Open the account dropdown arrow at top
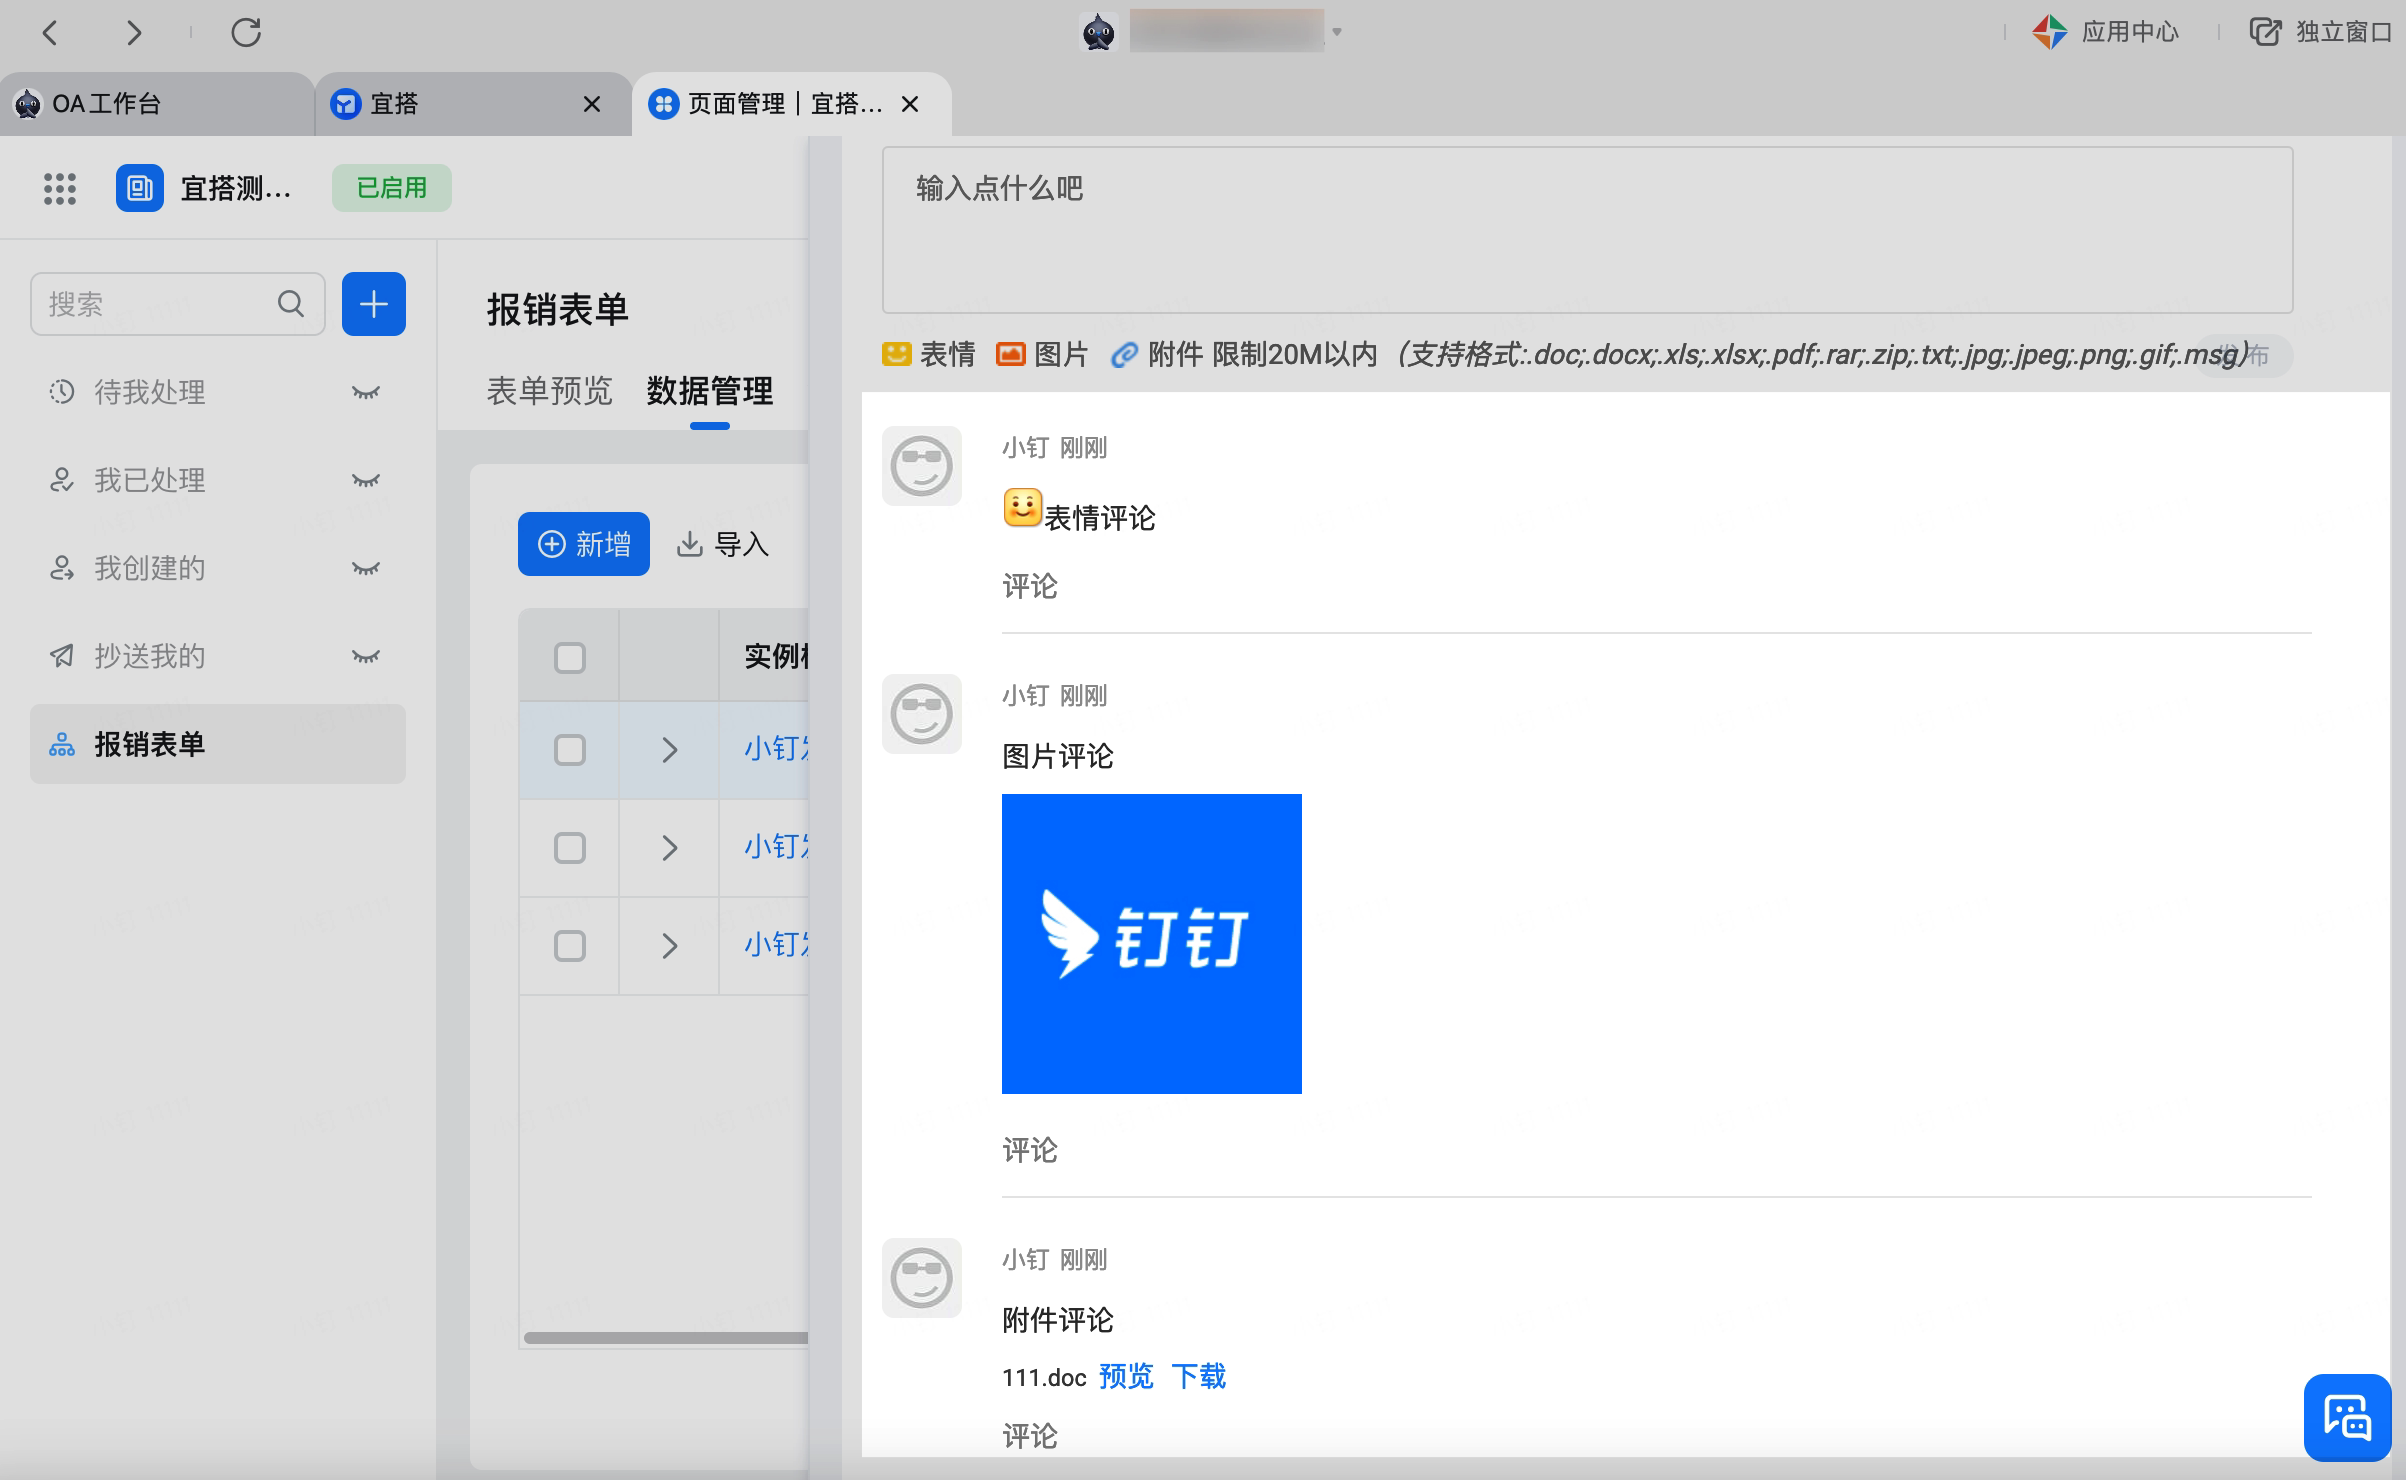Viewport: 2406px width, 1480px height. click(x=1337, y=32)
